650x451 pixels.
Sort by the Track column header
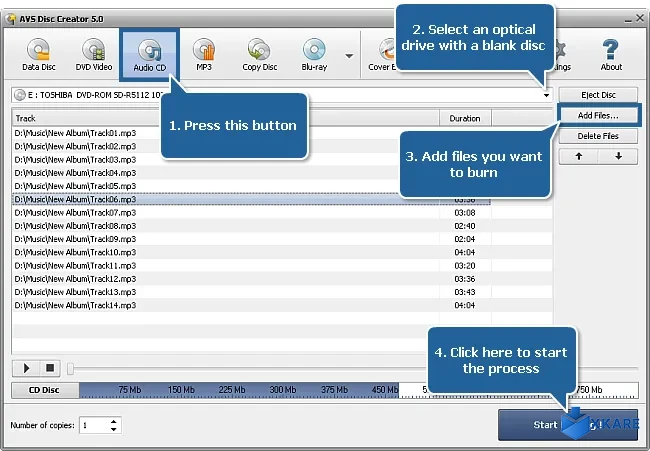pyautogui.click(x=225, y=118)
